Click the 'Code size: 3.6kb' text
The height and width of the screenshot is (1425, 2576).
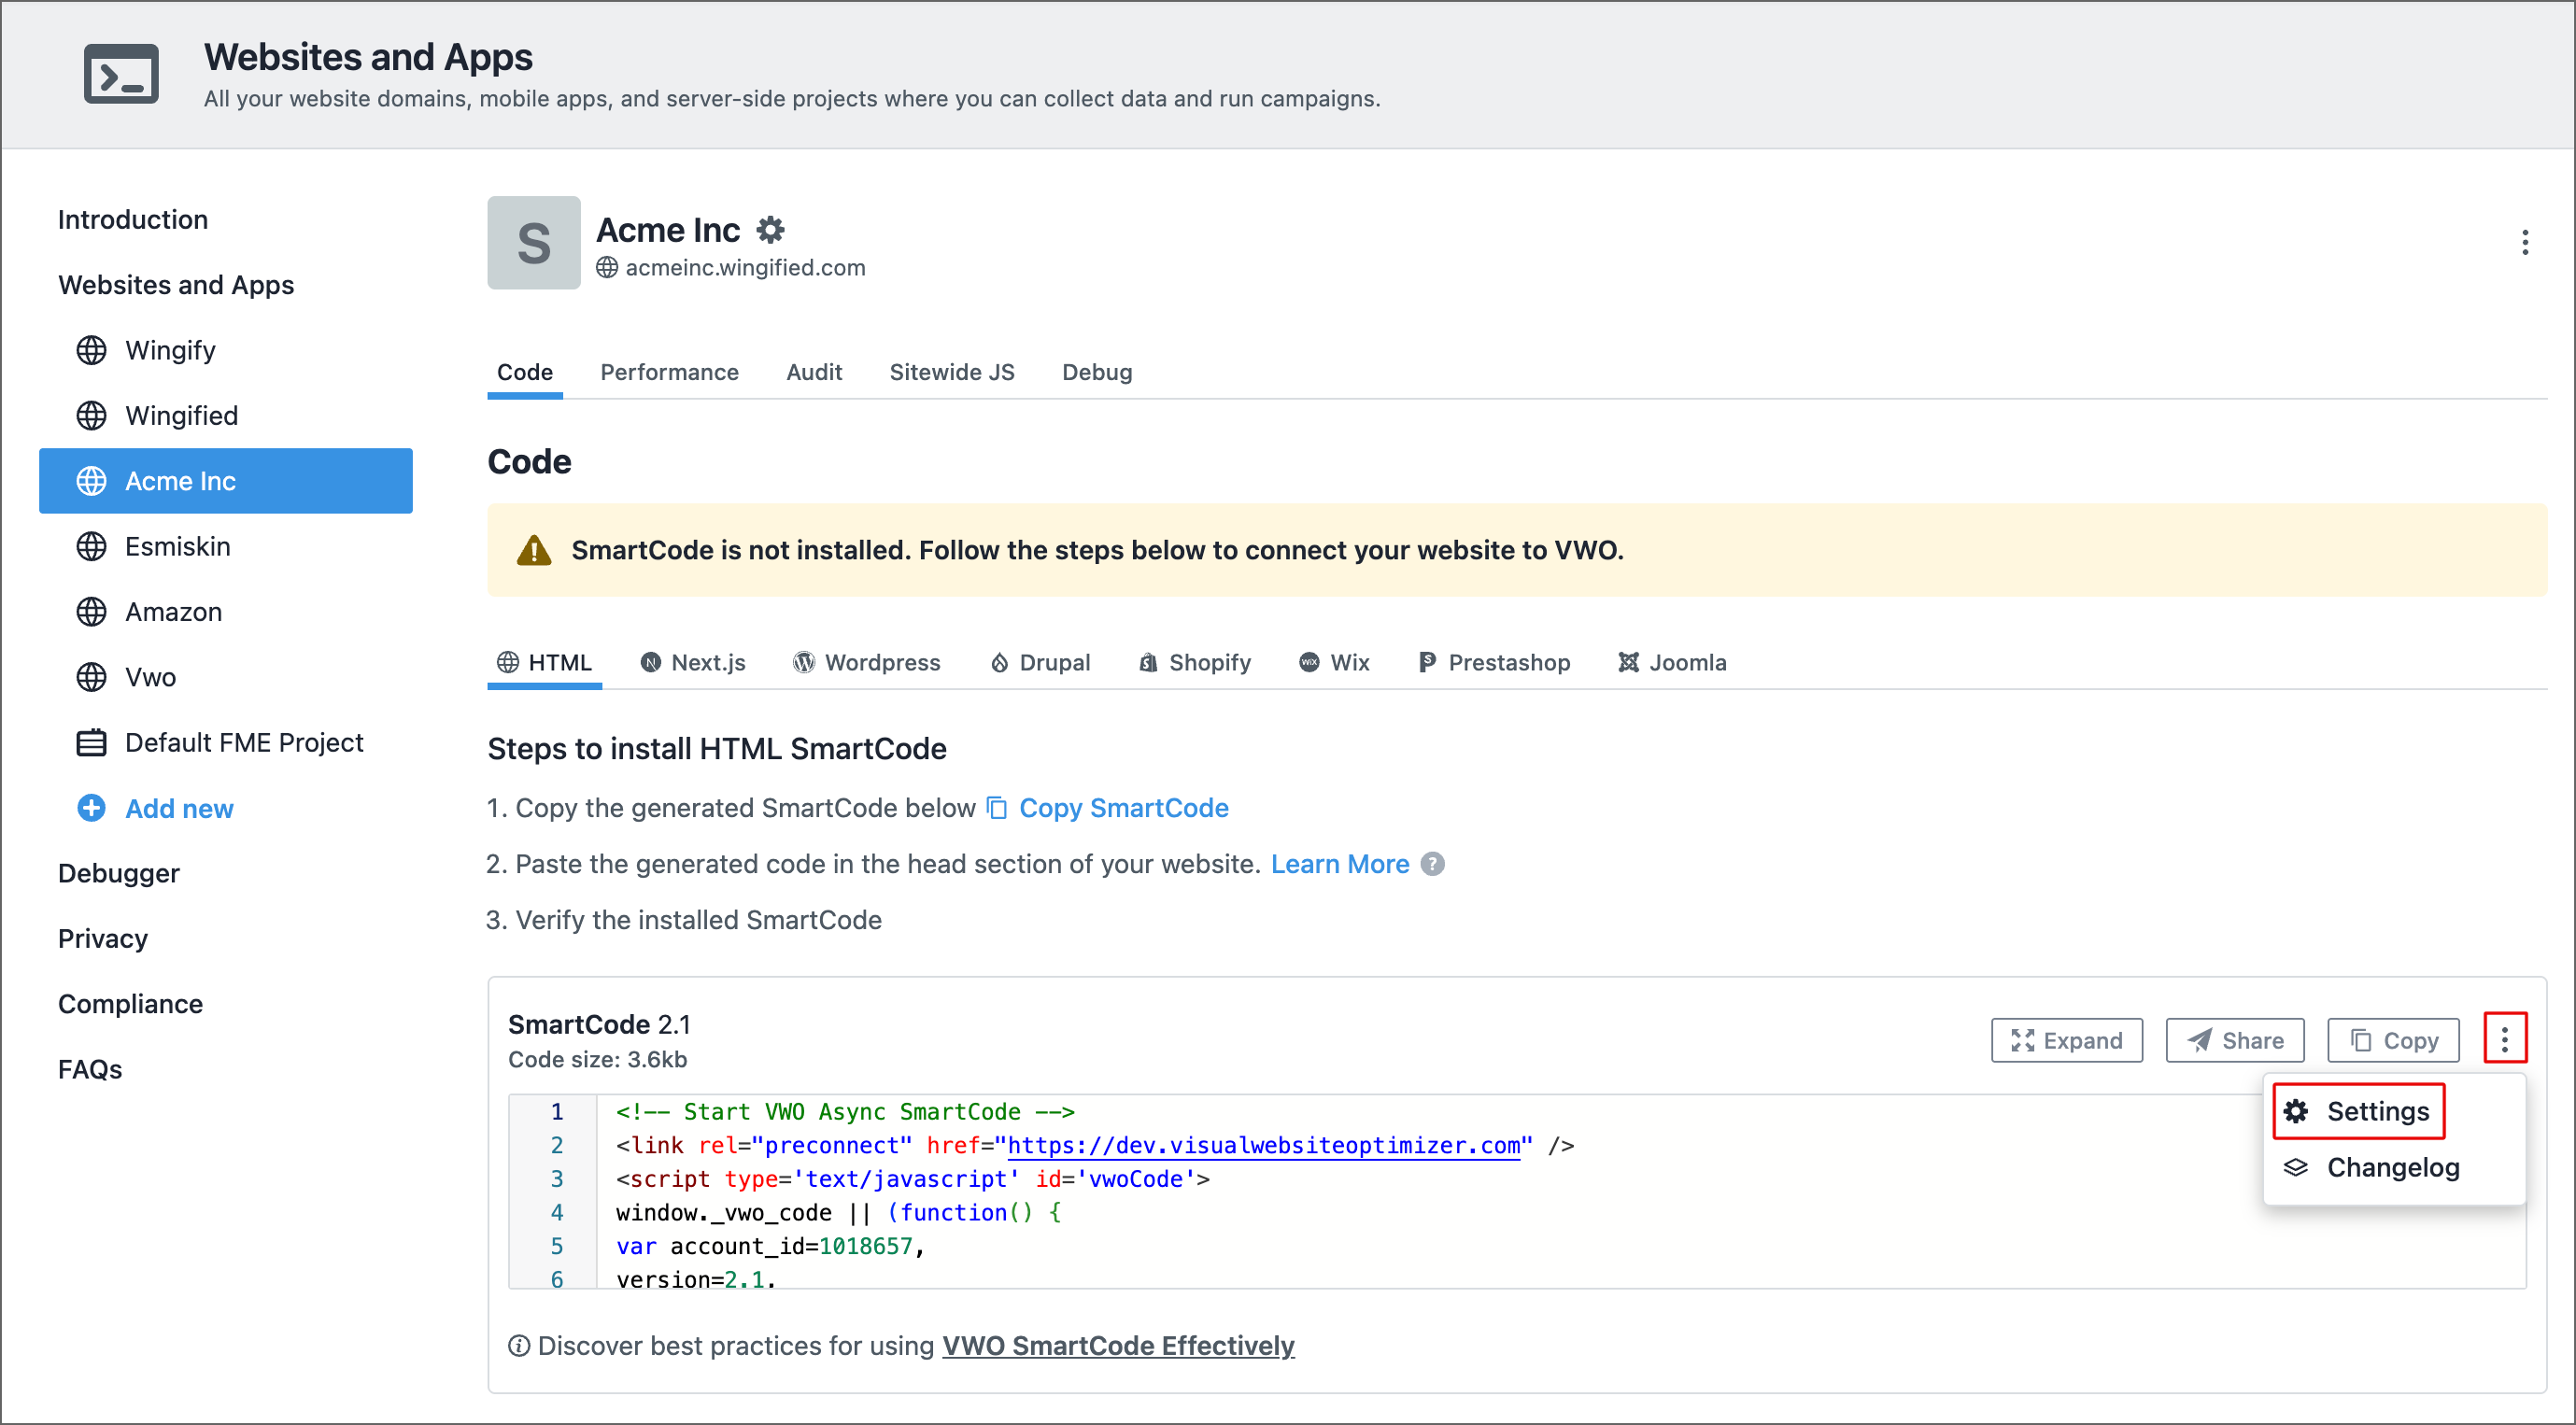point(597,1060)
